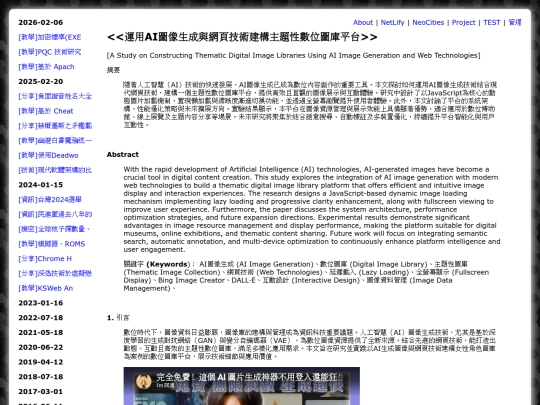Open the first [分享] article under 2025-02-20
Viewport: 540px width, 405px height.
point(55,96)
